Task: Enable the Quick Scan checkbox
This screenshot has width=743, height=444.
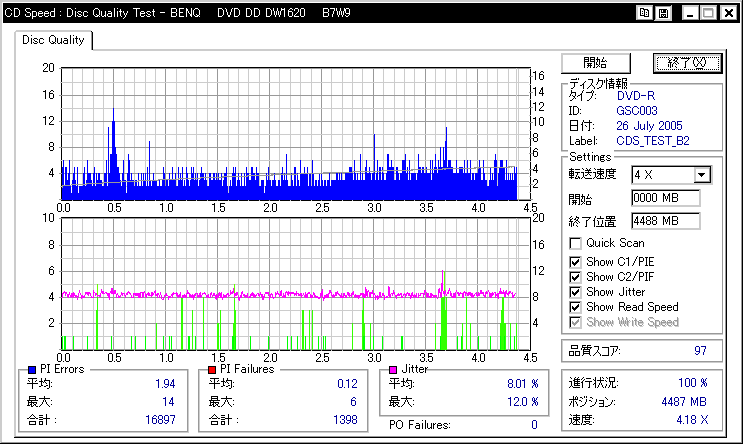Action: coord(575,244)
